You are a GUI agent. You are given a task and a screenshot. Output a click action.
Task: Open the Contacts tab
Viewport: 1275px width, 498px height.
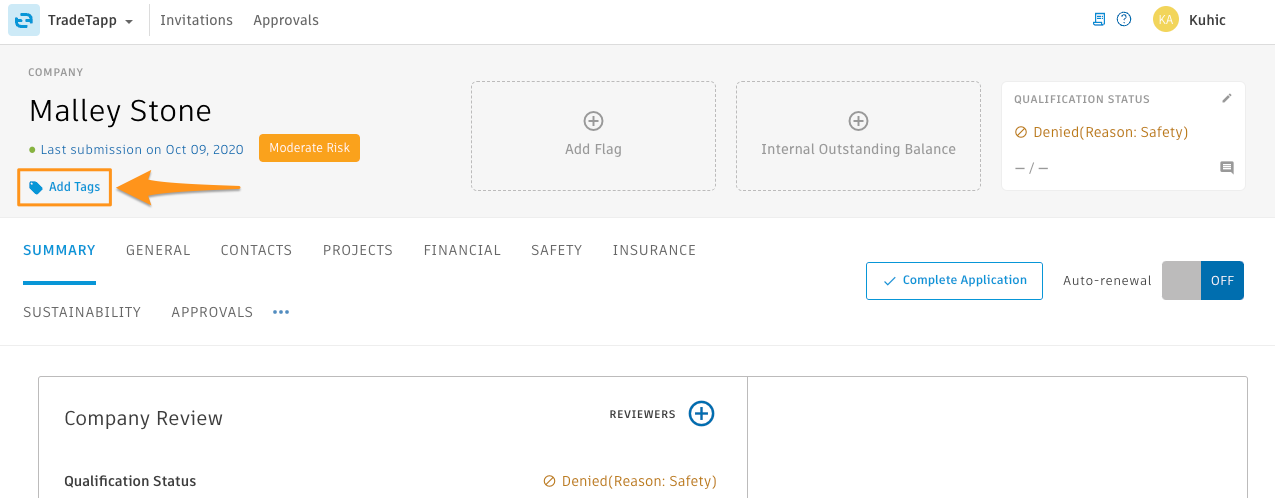(256, 250)
